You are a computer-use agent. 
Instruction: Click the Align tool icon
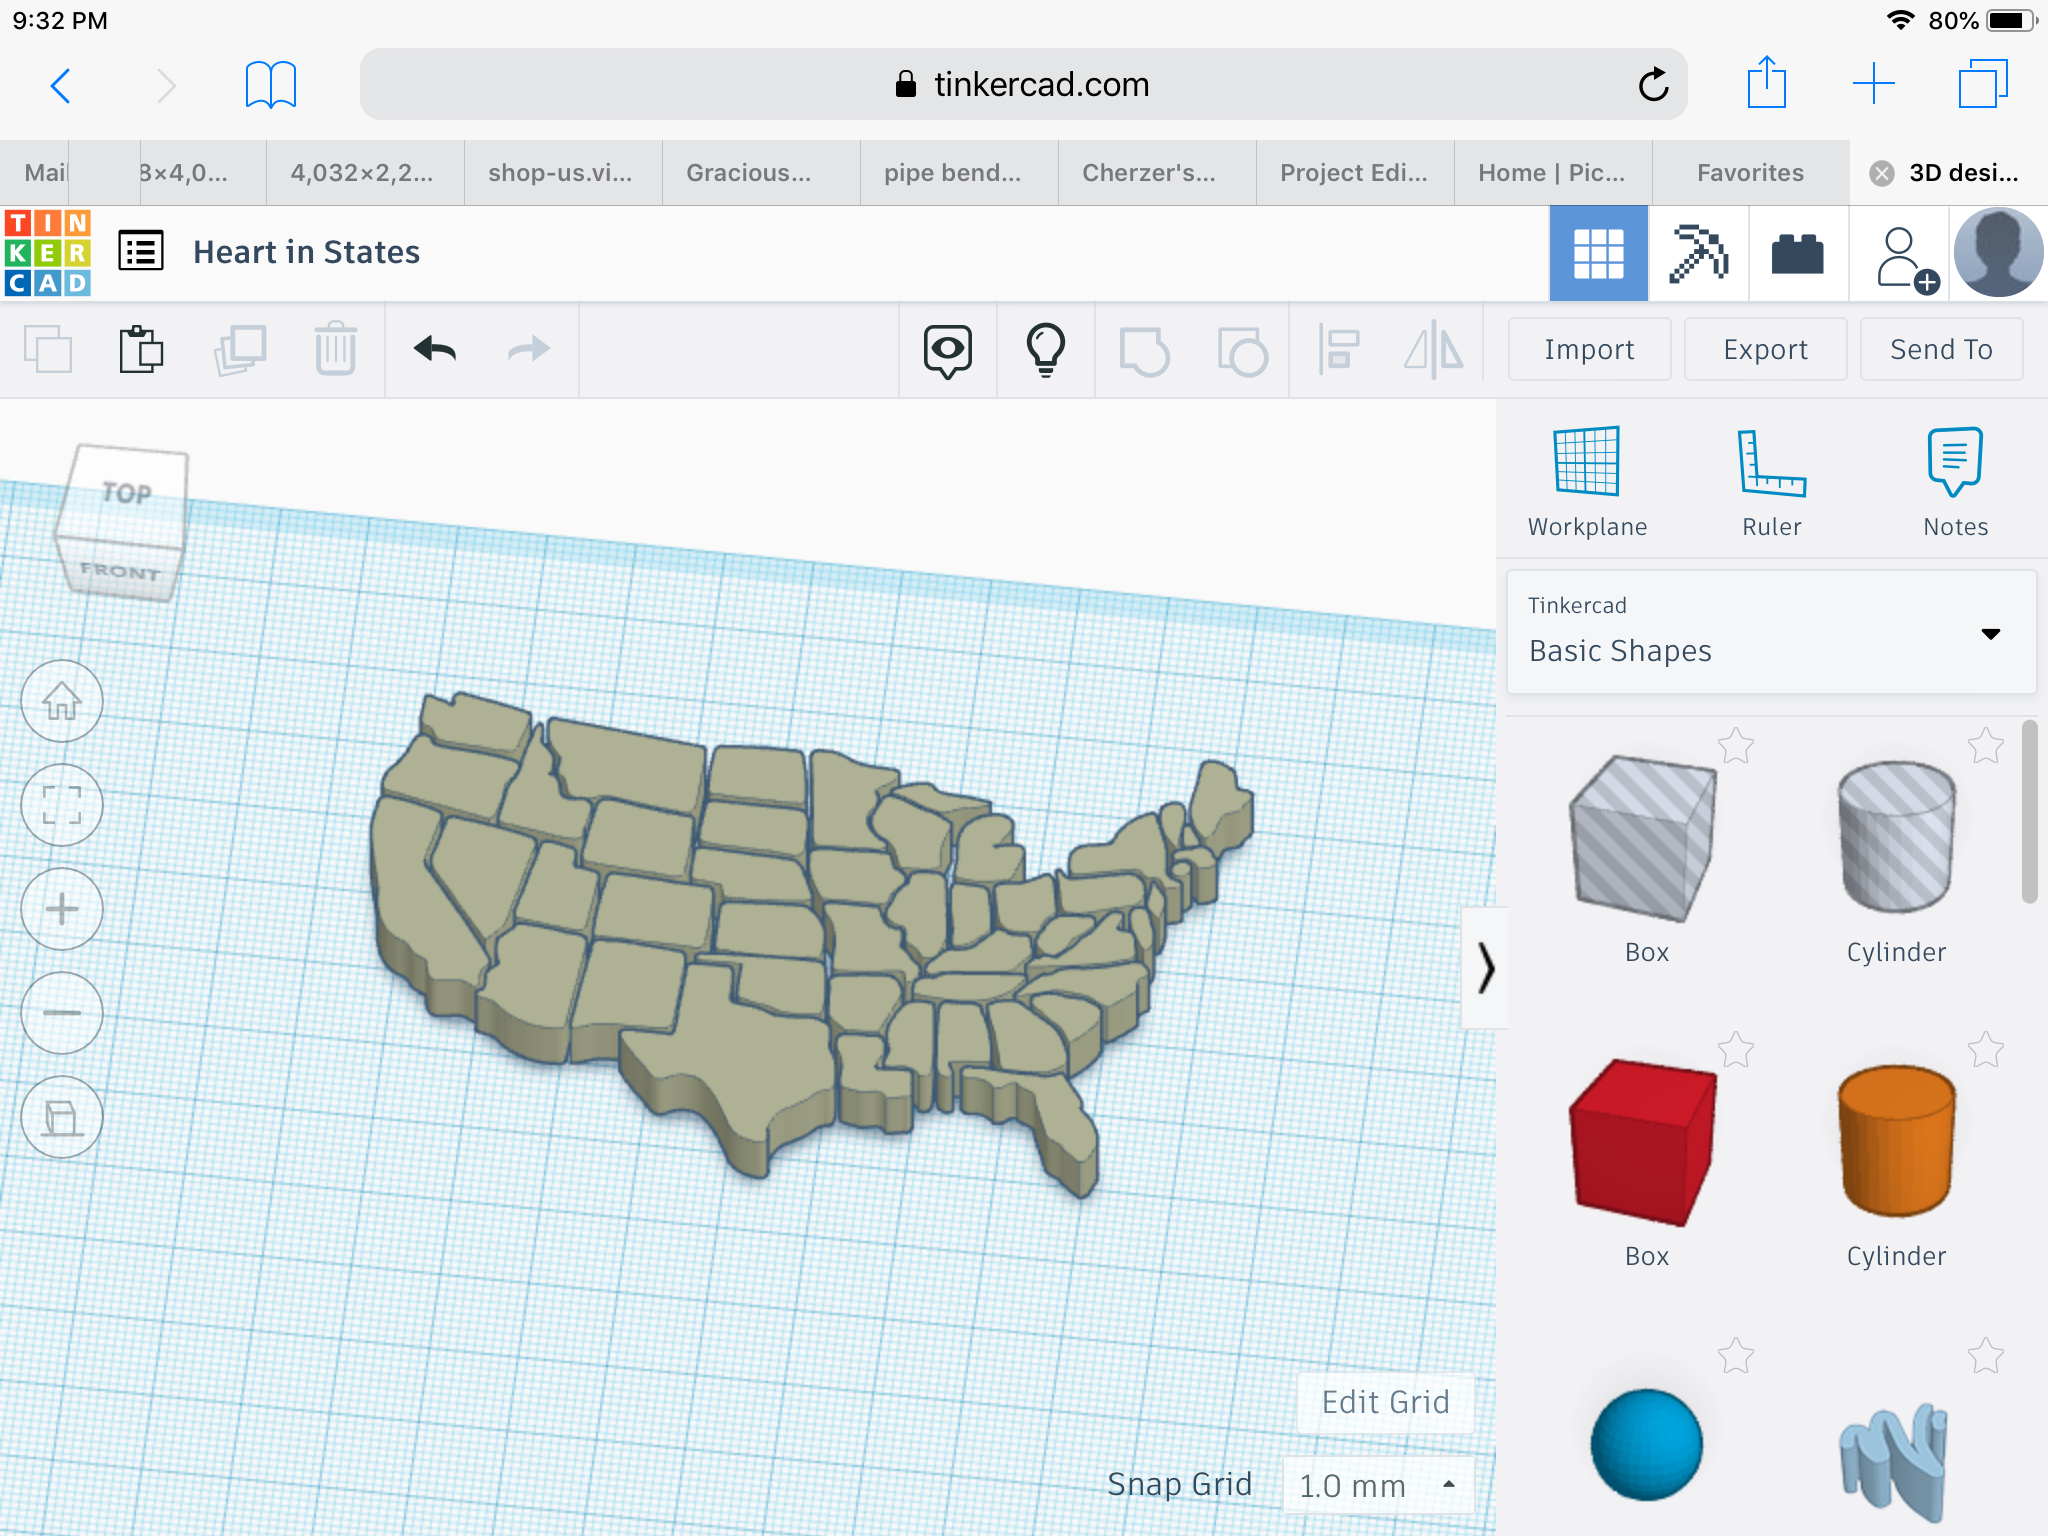(1339, 350)
